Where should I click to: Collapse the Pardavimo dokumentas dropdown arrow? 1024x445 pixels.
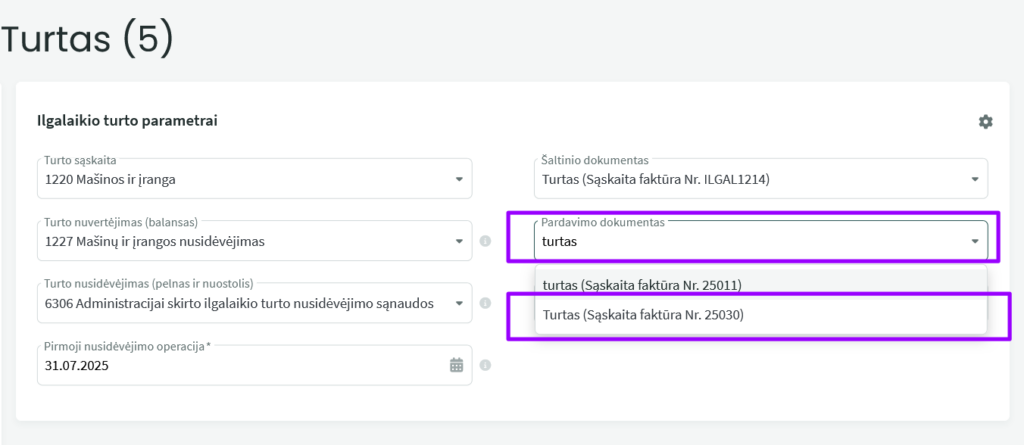(x=975, y=241)
